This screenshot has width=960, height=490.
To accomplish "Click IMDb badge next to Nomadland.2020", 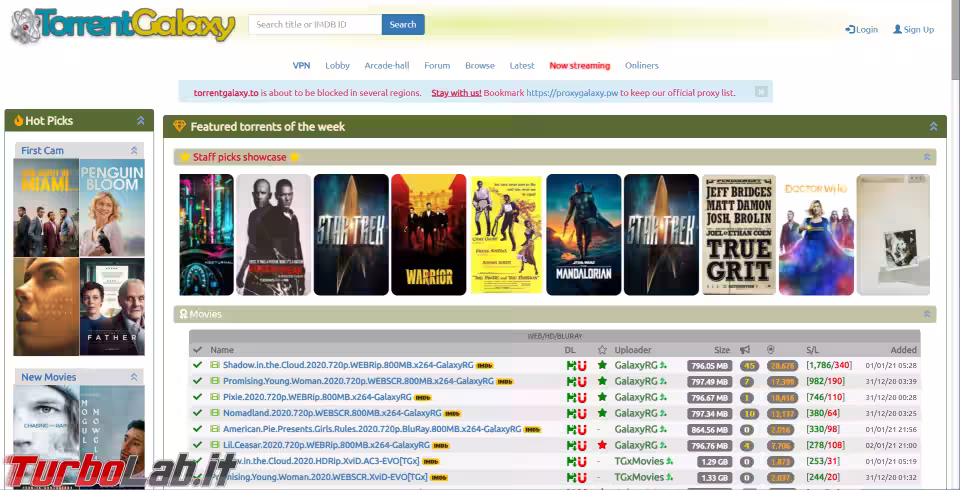I will (x=452, y=413).
